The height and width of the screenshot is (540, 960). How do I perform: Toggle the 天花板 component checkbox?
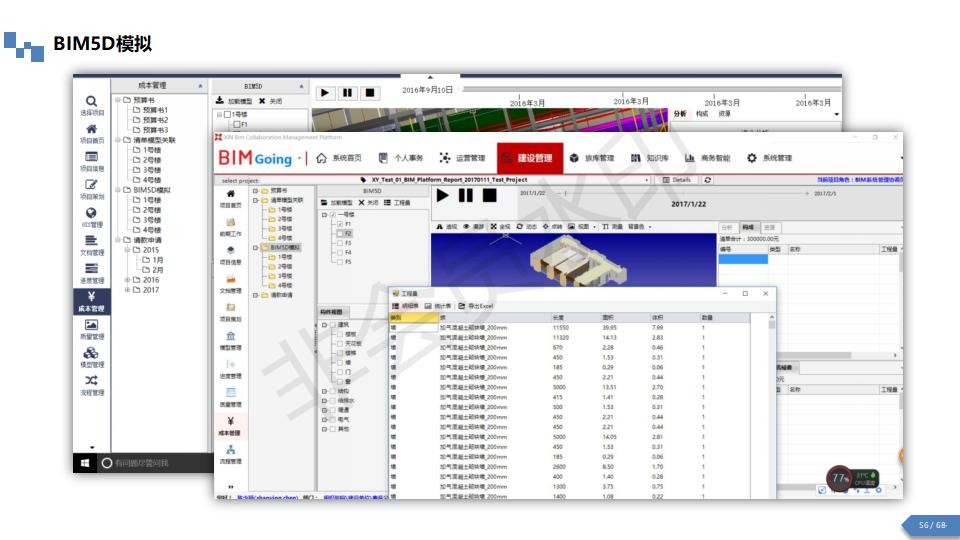(340, 343)
